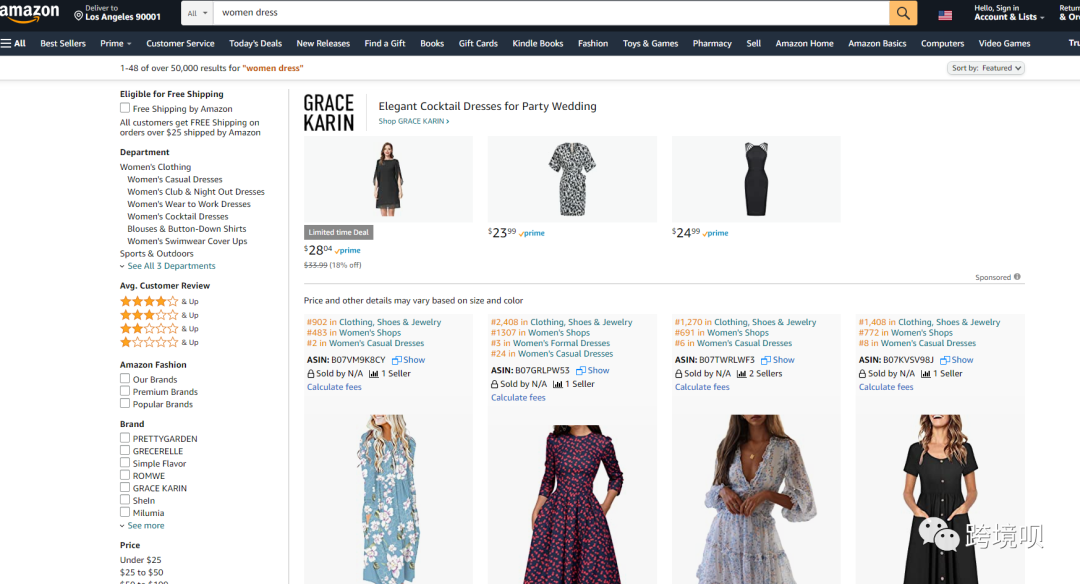
Task: Click prime badge next to $23.99
Action: click(x=532, y=233)
